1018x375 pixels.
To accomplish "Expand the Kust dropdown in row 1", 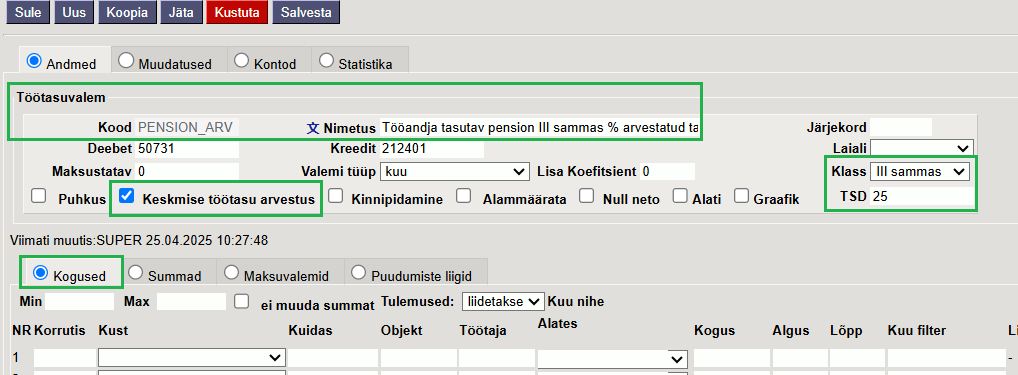I will 192,357.
